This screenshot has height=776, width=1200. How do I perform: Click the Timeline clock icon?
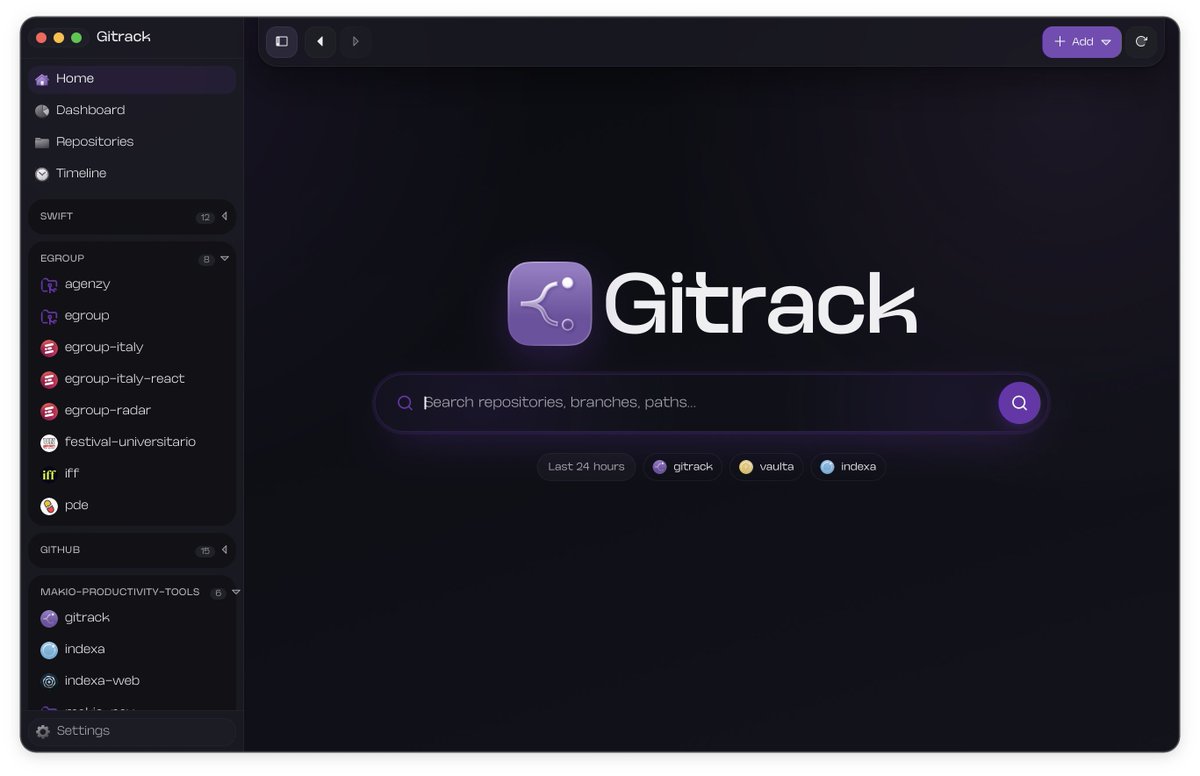point(42,174)
